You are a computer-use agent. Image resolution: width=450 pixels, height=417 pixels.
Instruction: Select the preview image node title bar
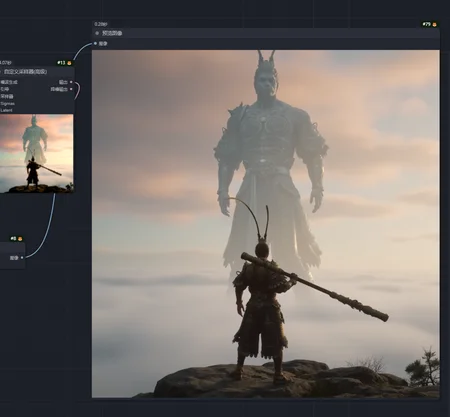(266, 33)
